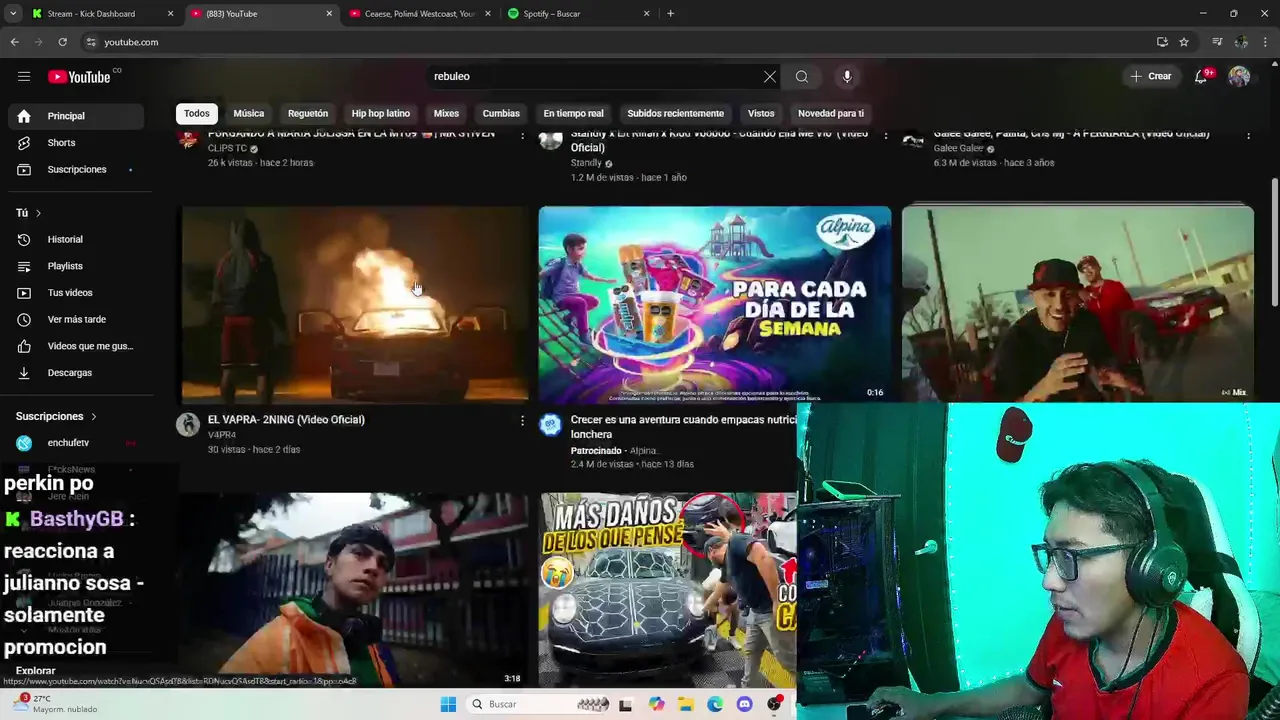Open the notifications bell
Image resolution: width=1280 pixels, height=720 pixels.
(x=1202, y=76)
